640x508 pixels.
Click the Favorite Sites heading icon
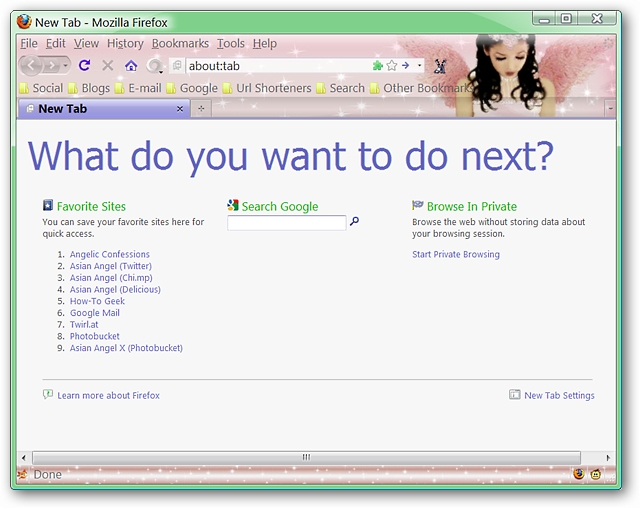click(x=48, y=205)
